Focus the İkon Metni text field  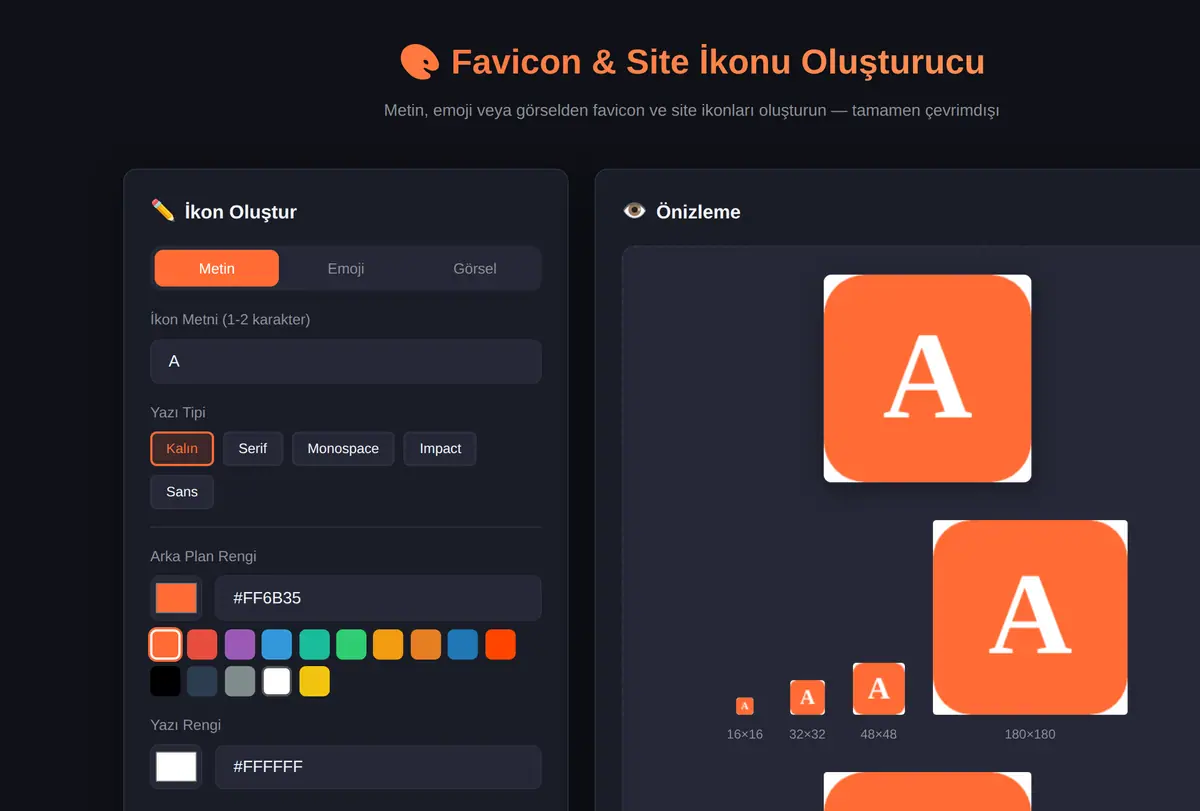[346, 361]
